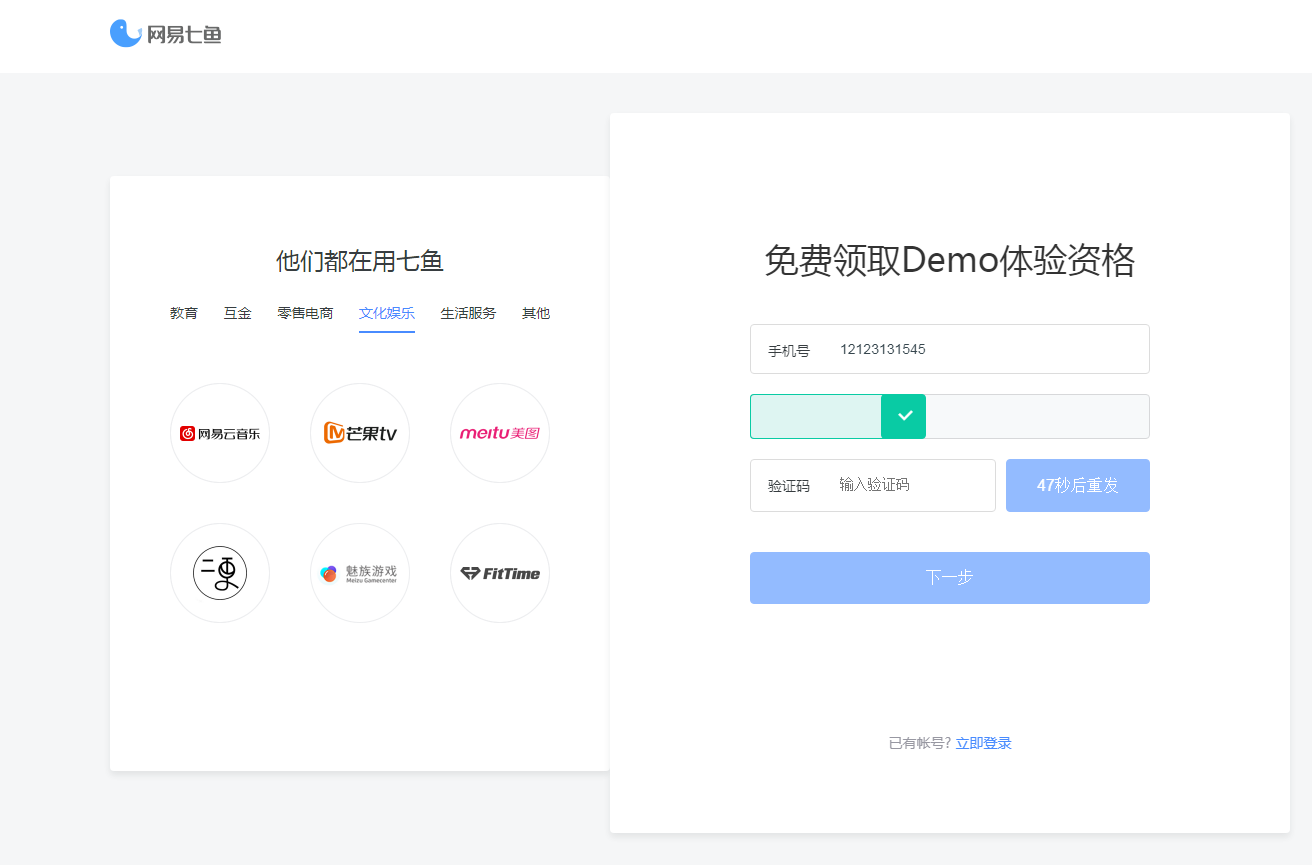1312x865 pixels.
Task: Open the 芒果tv customer logo
Action: [360, 433]
